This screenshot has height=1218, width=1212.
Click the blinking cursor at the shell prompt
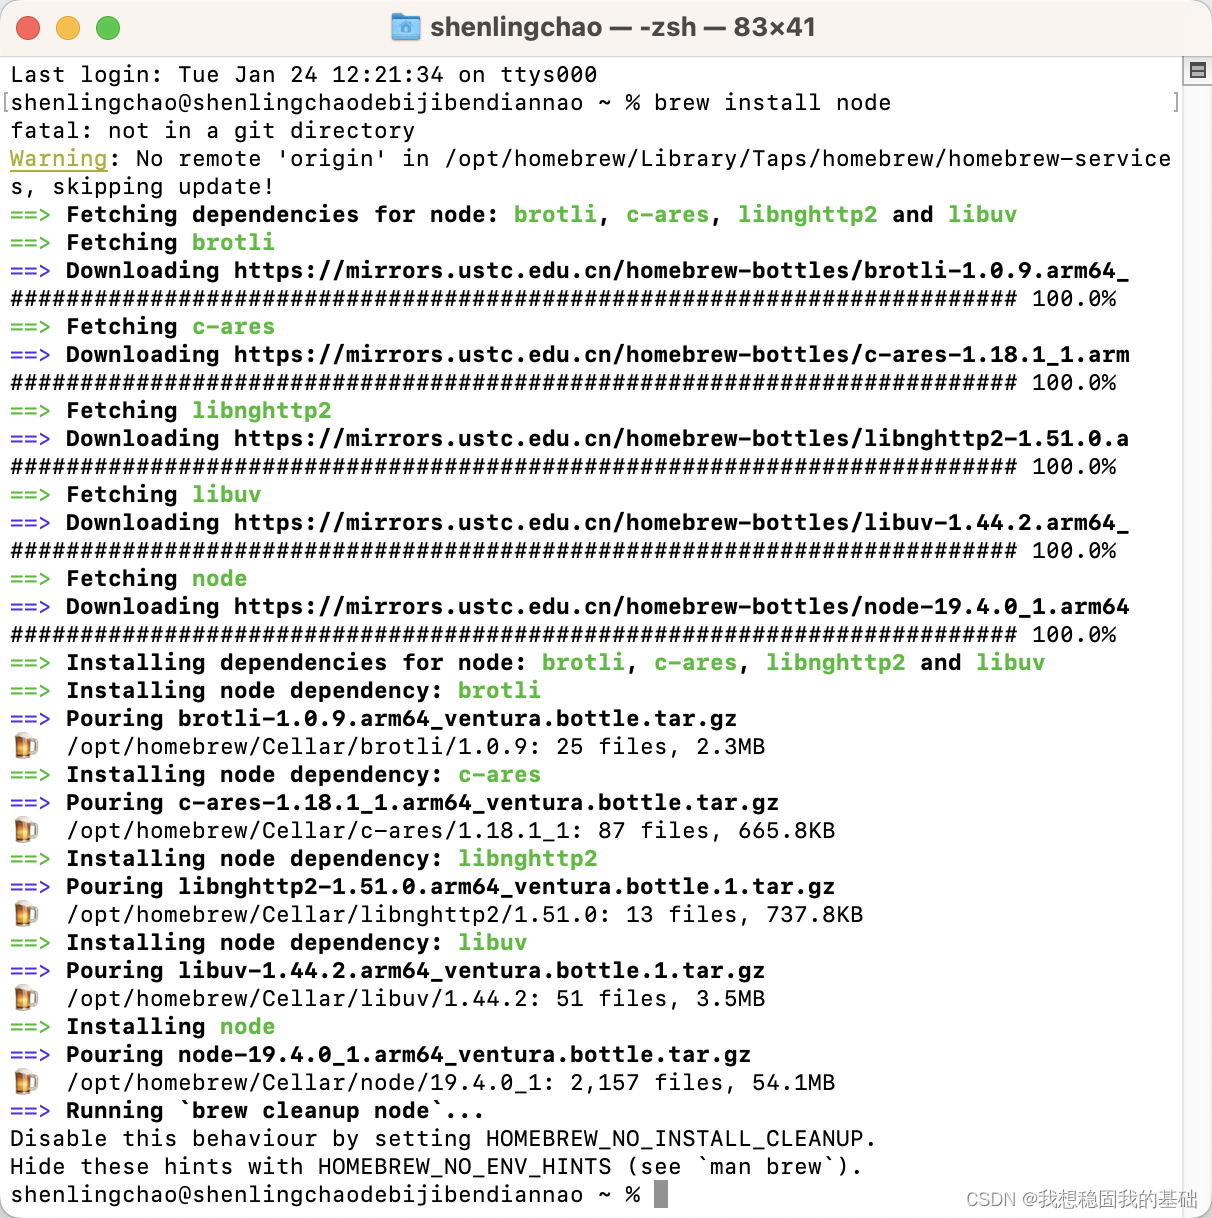(660, 1193)
